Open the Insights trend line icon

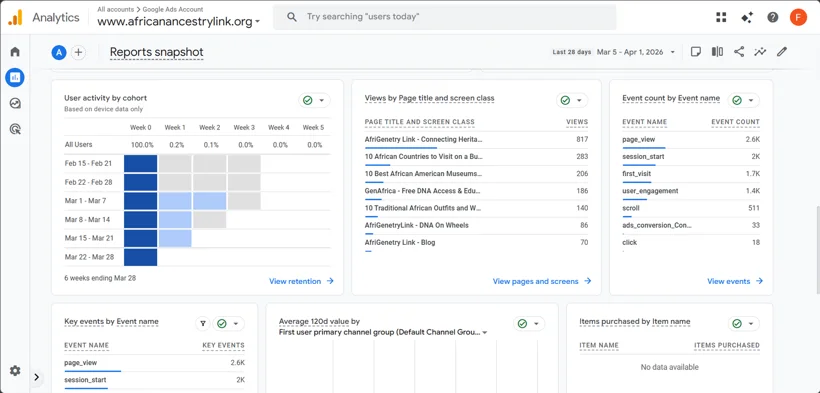760,52
